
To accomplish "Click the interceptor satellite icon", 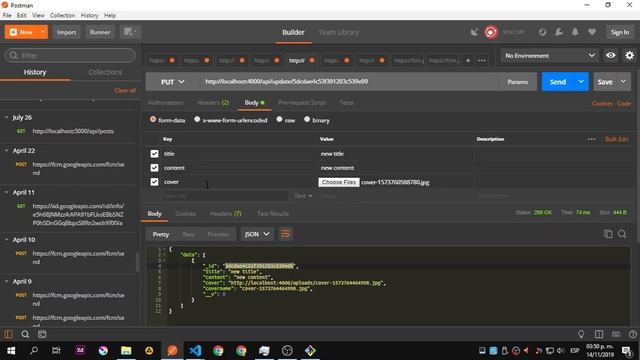I will [x=474, y=32].
